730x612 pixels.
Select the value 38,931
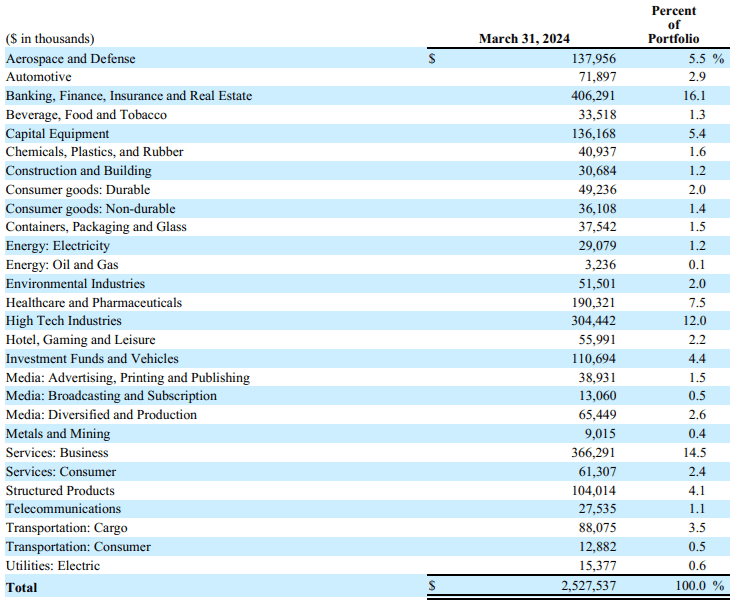point(597,377)
